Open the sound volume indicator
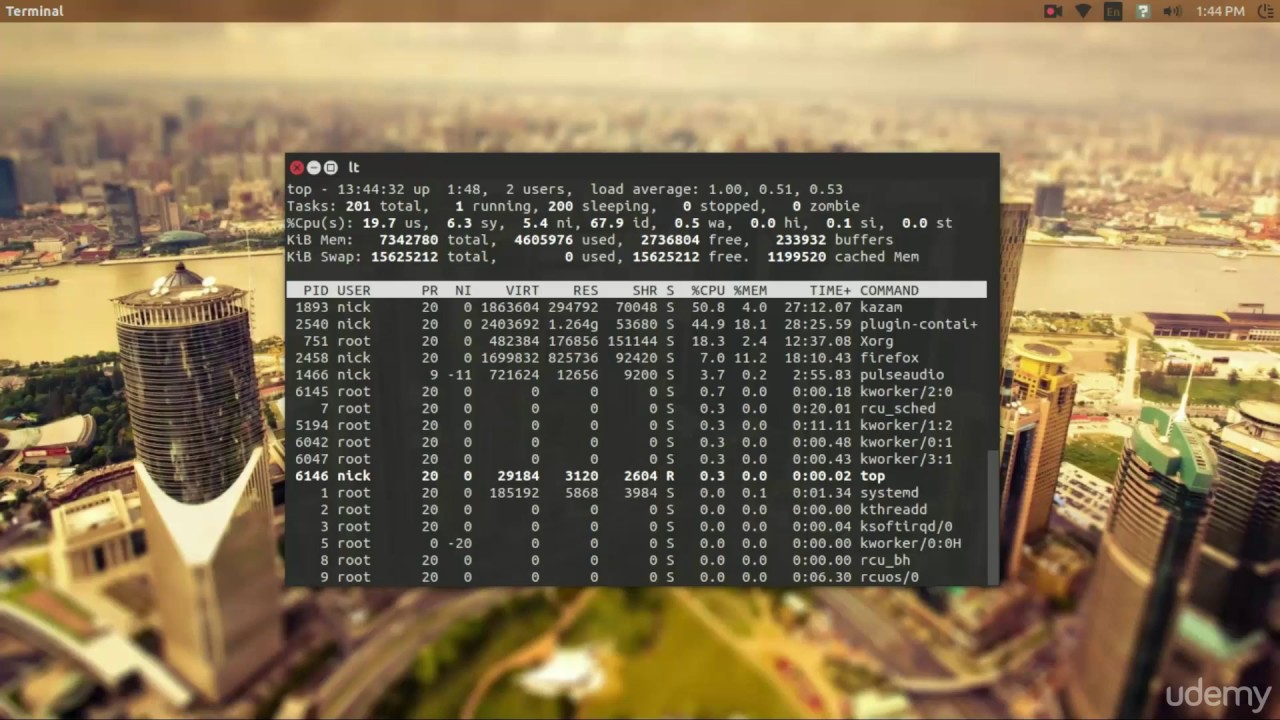This screenshot has width=1280, height=720. click(x=1172, y=11)
